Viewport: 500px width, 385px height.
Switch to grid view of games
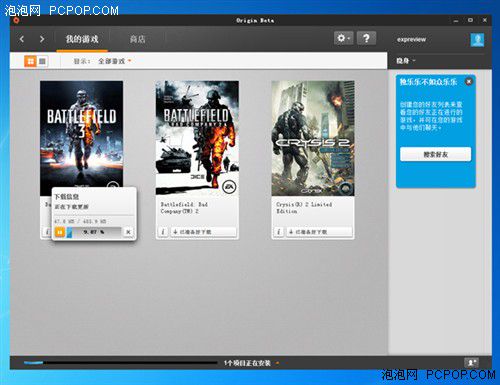pos(30,61)
